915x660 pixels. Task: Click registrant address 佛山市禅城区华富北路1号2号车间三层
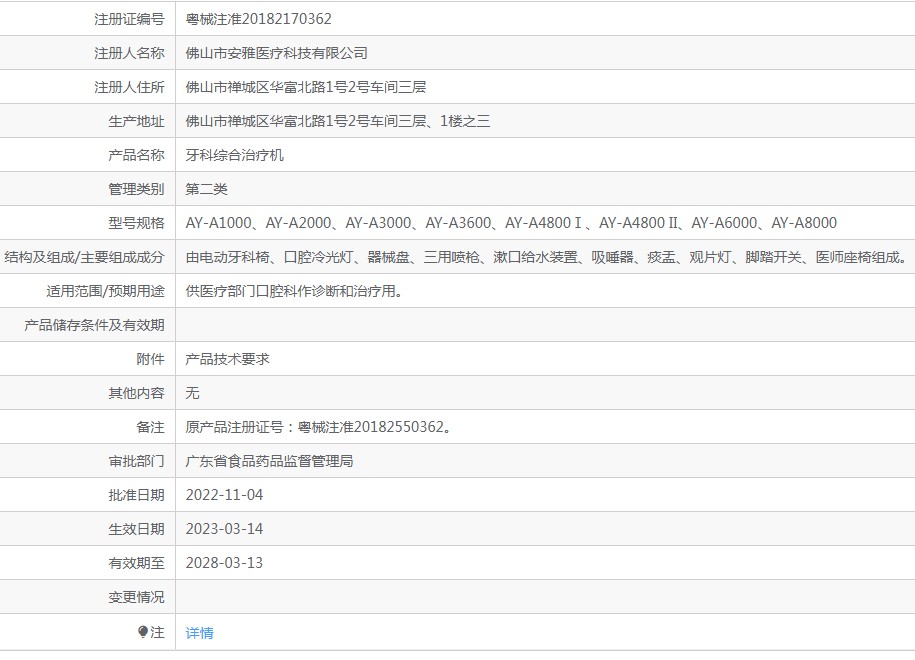[306, 87]
